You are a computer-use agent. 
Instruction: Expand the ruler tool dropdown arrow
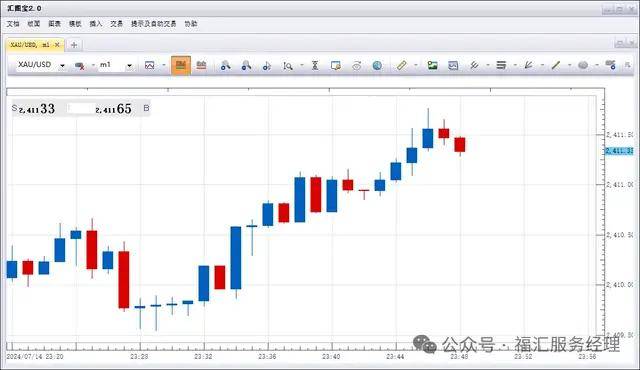(x=416, y=65)
